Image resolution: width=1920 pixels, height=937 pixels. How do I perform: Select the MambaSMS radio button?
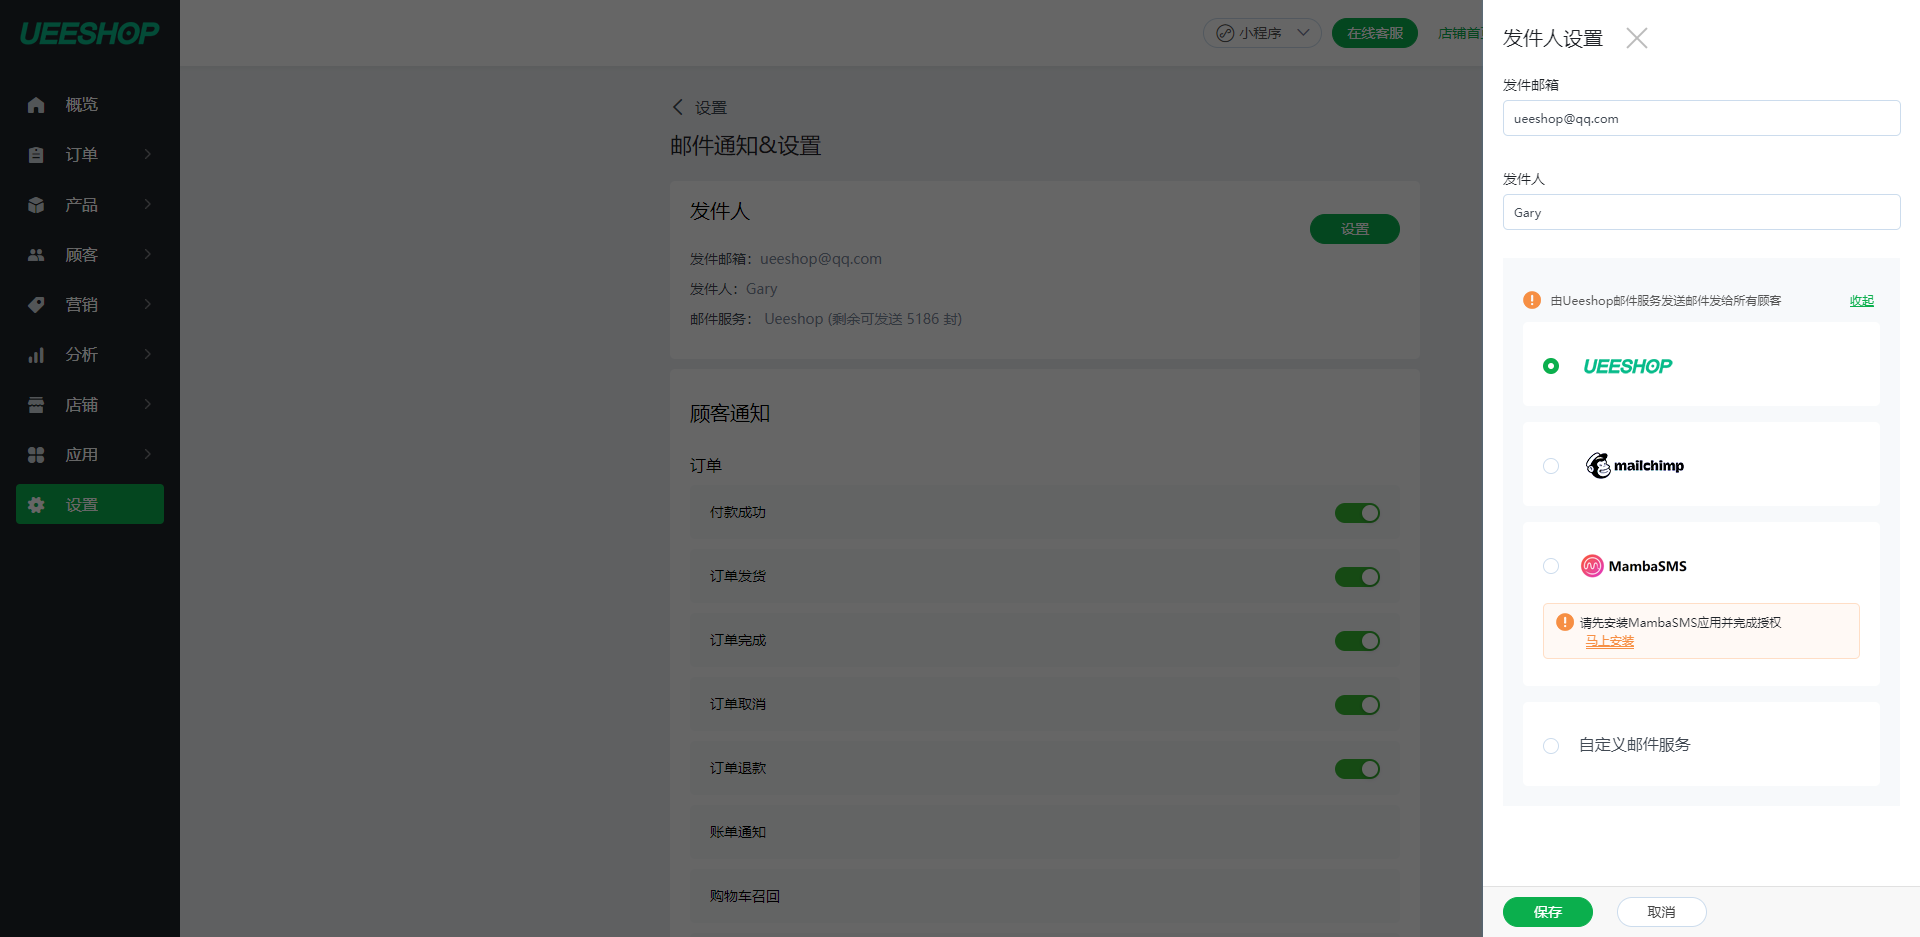[x=1551, y=566]
